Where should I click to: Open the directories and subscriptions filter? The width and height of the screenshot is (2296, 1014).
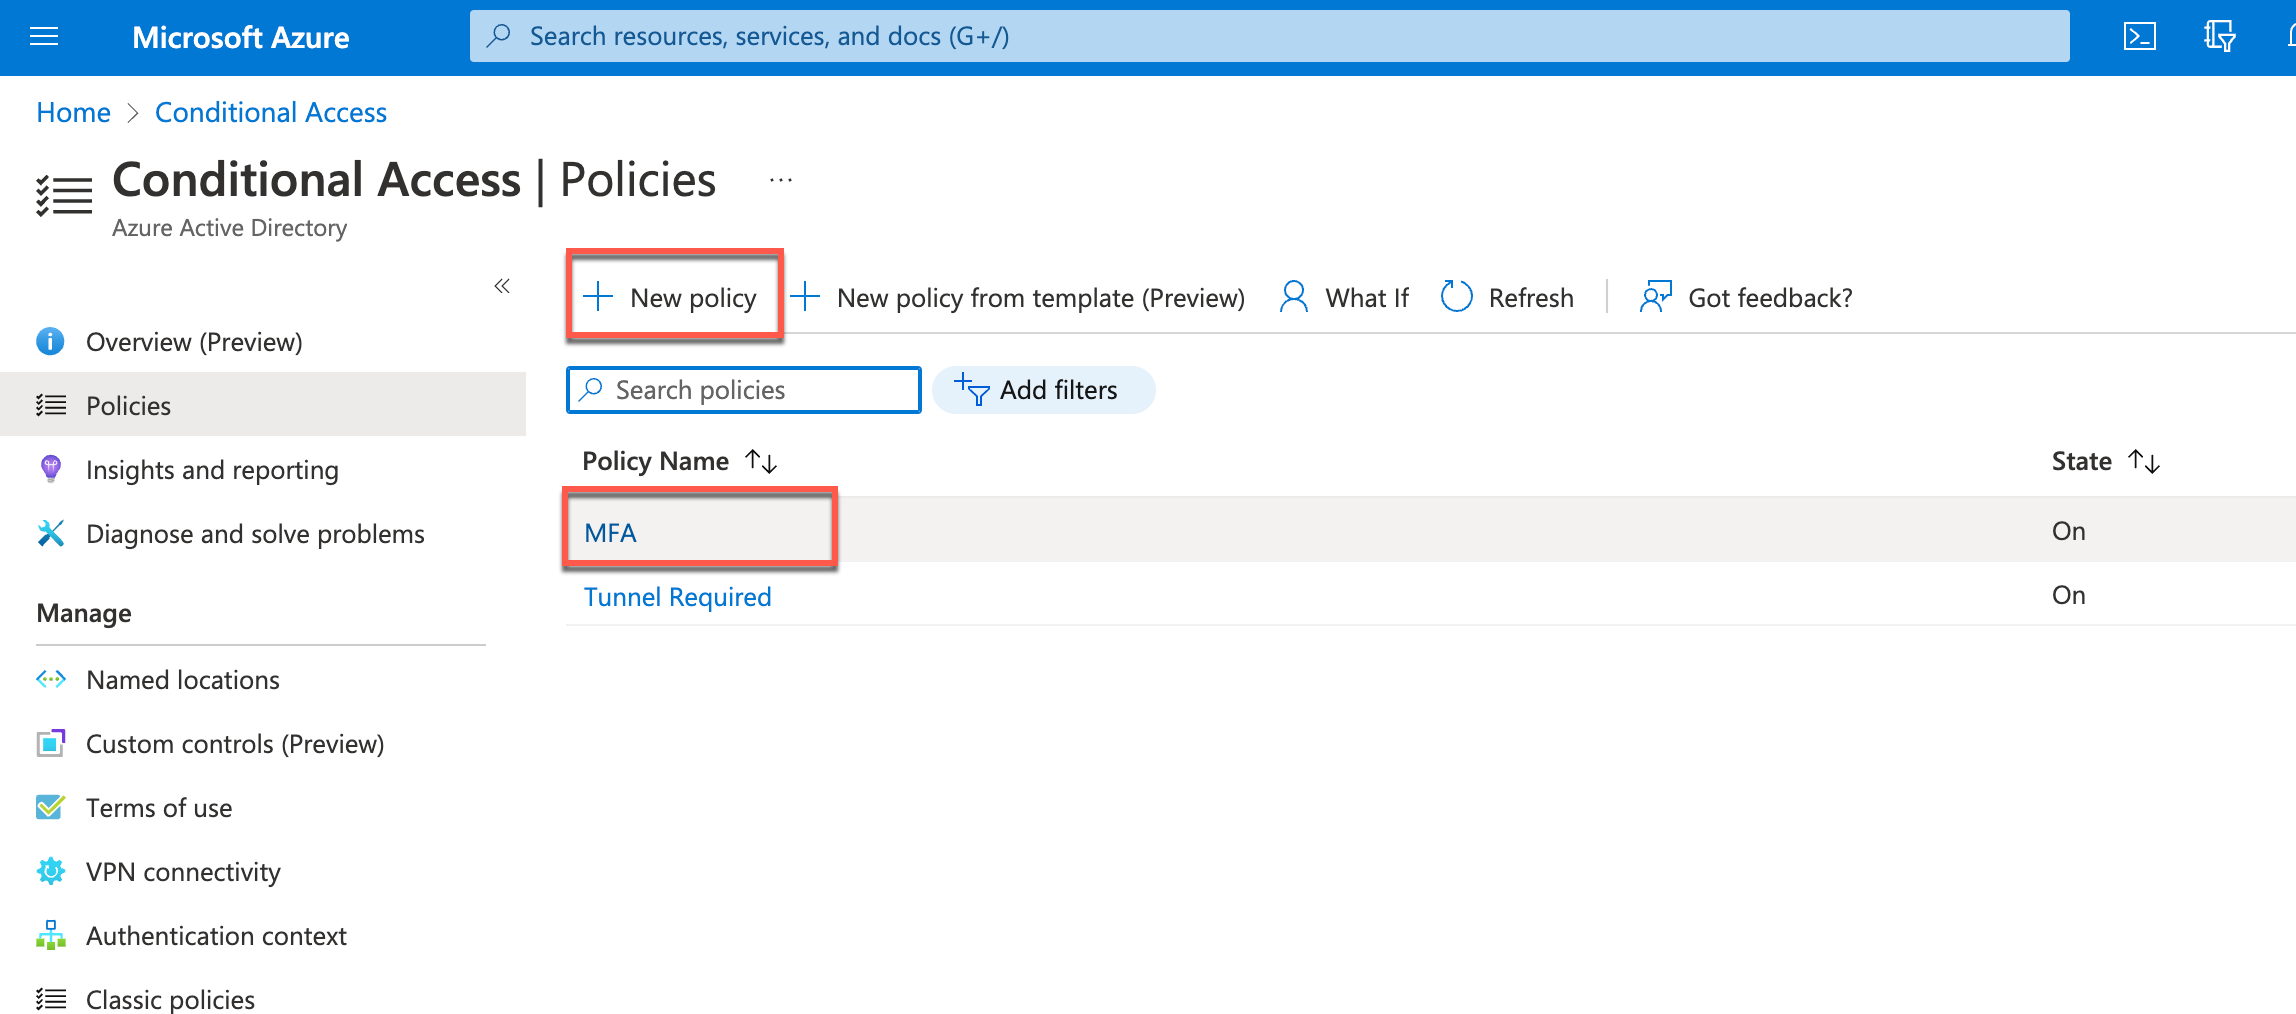pyautogui.click(x=2218, y=36)
